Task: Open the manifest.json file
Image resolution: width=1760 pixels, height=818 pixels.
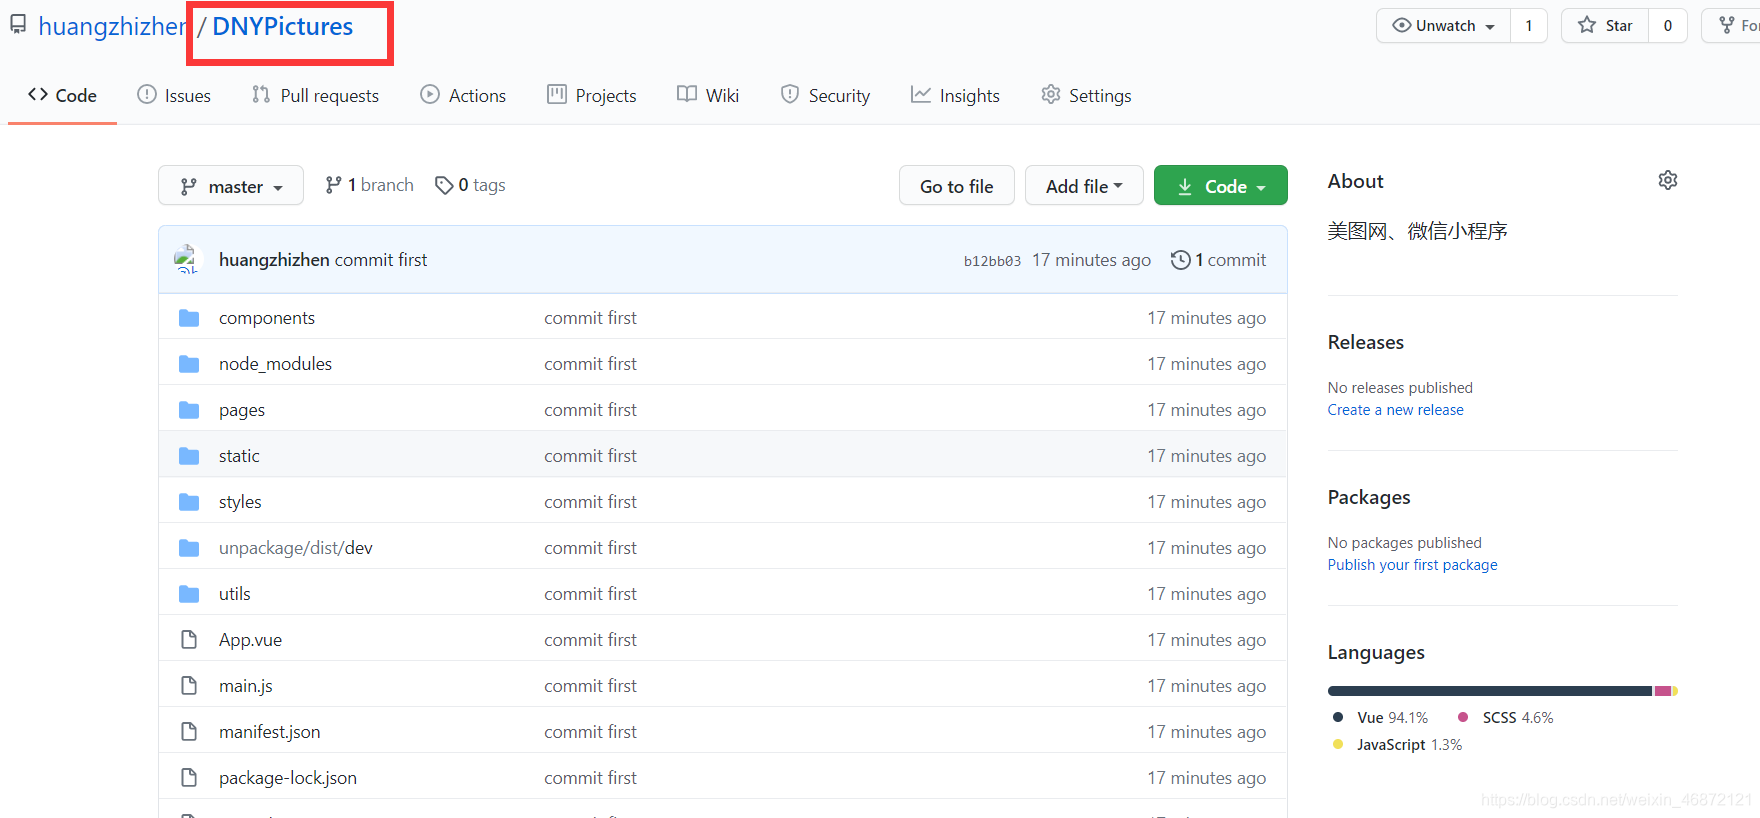Action: (x=270, y=732)
